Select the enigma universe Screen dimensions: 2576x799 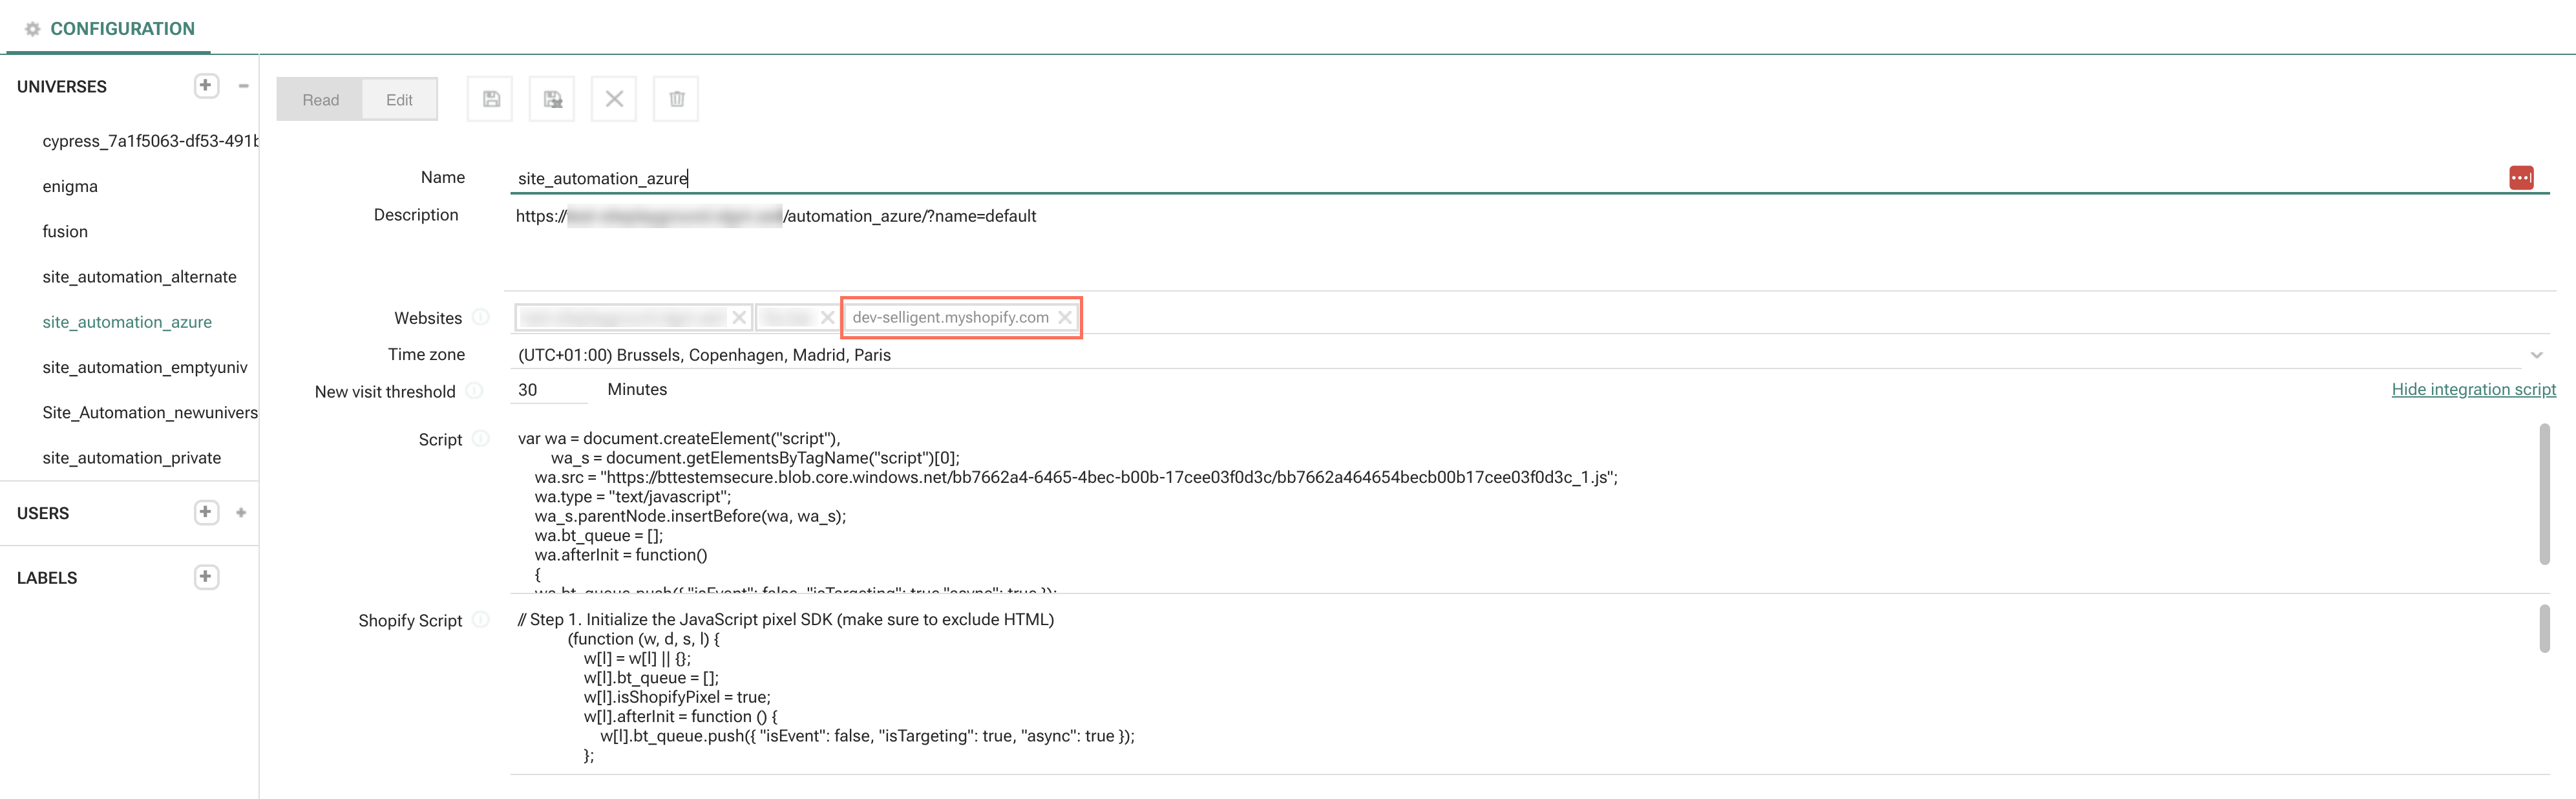coord(70,186)
